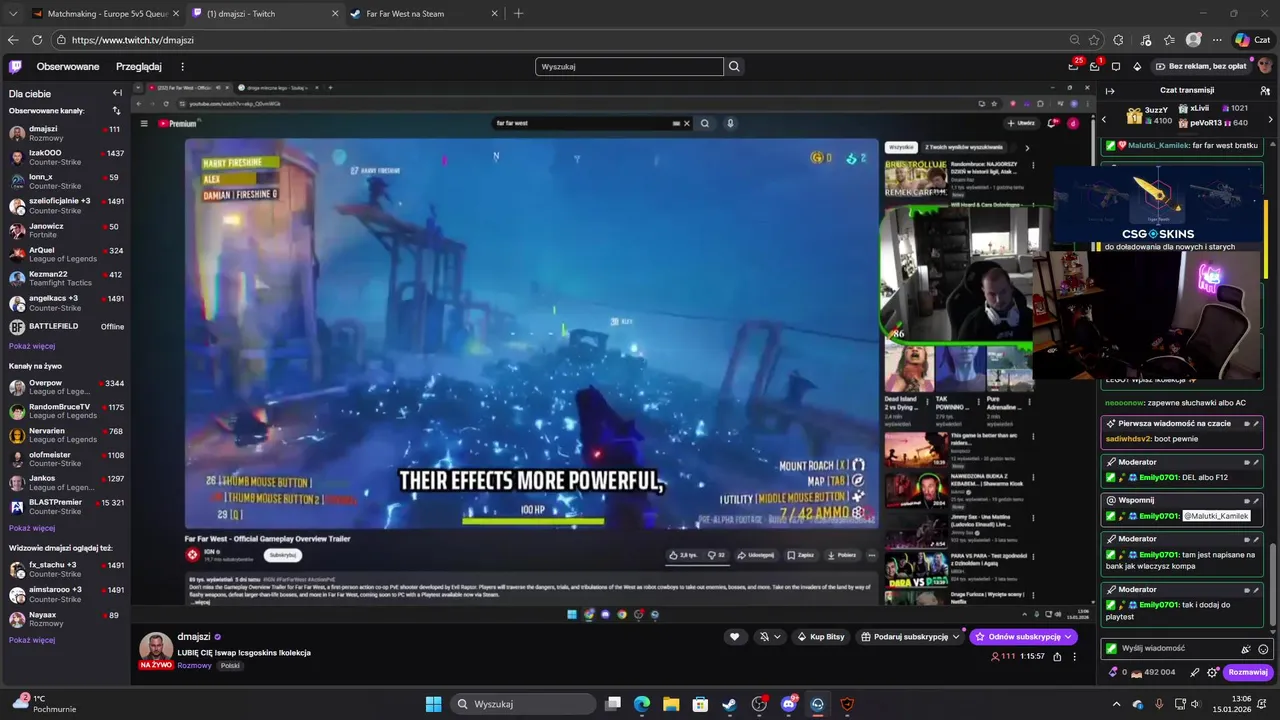
Task: Click the 'Polski' language tag
Action: tap(230, 666)
